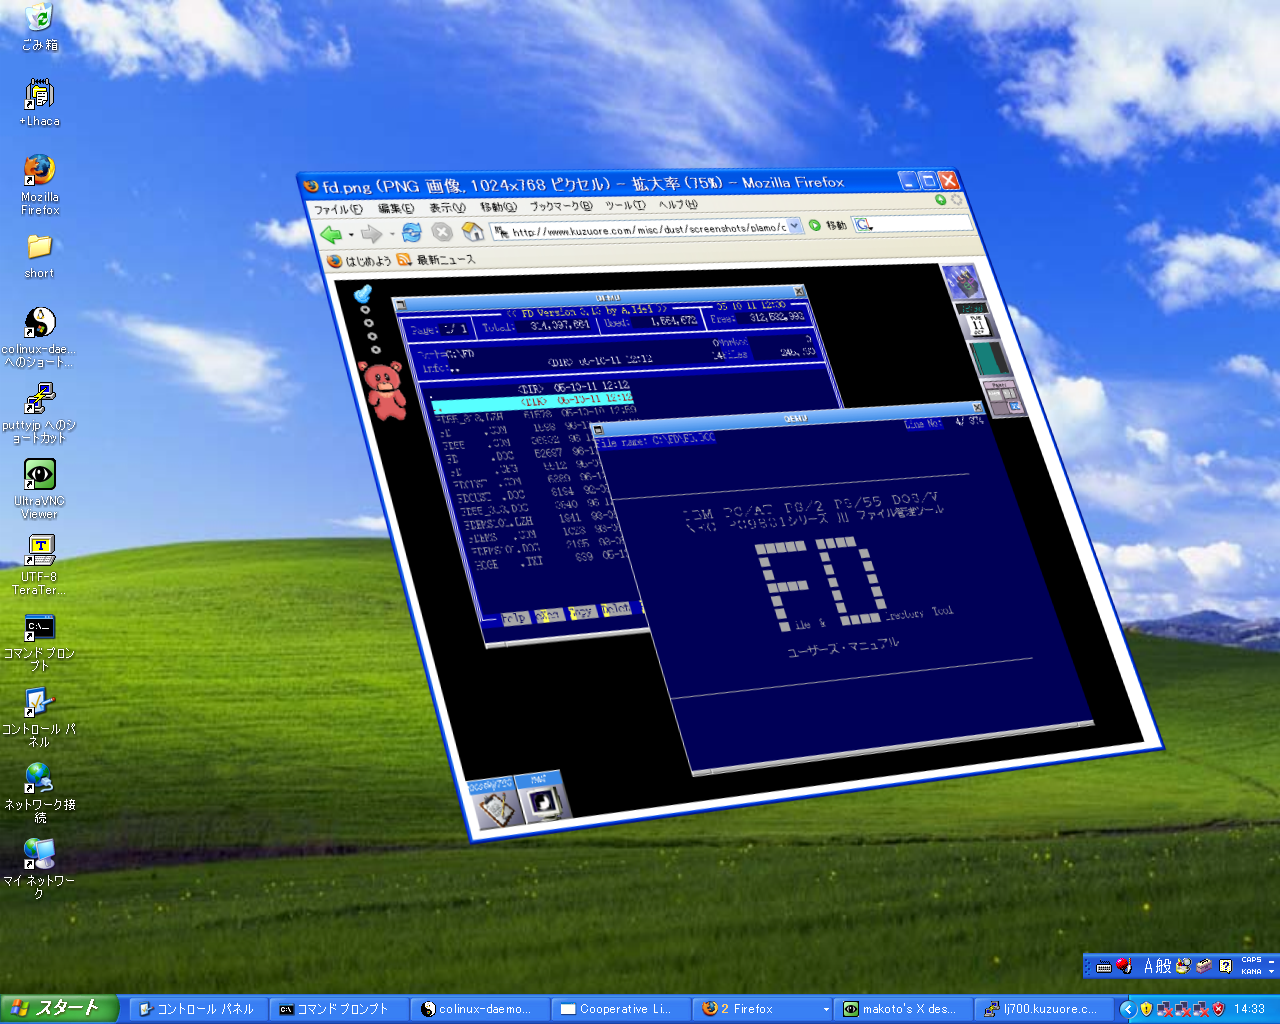1280x1024 pixels.
Task: Open the language bar options arrow
Action: pyautogui.click(x=1272, y=971)
